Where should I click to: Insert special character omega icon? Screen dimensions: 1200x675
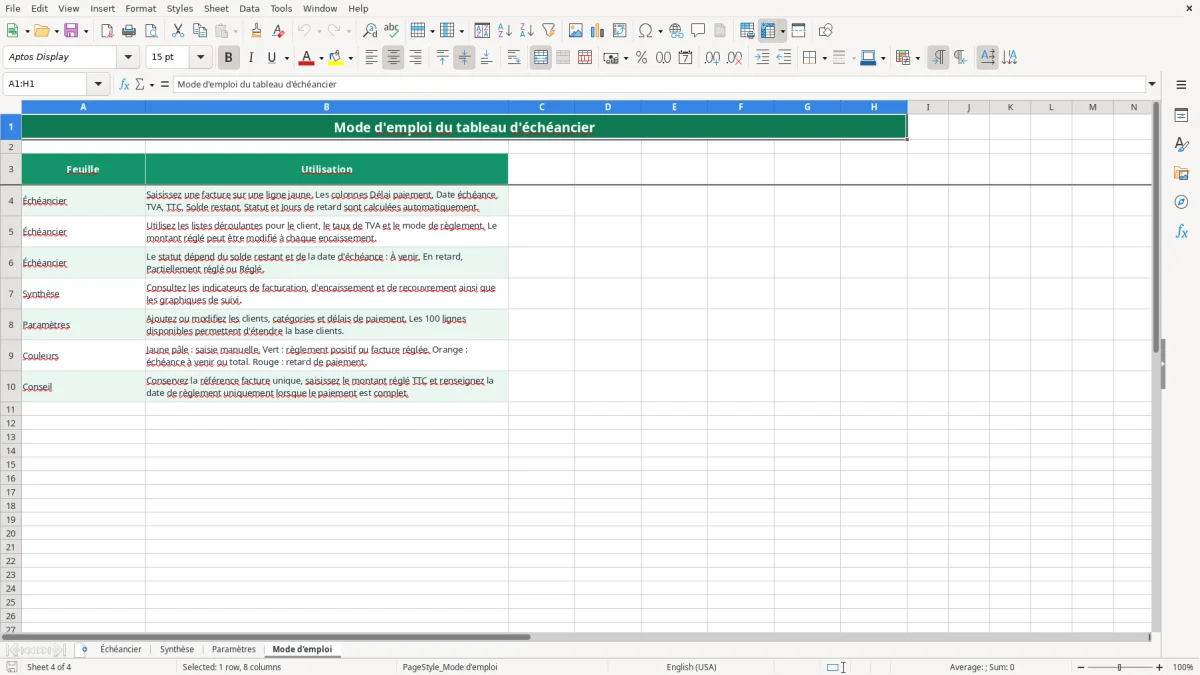[x=646, y=31]
